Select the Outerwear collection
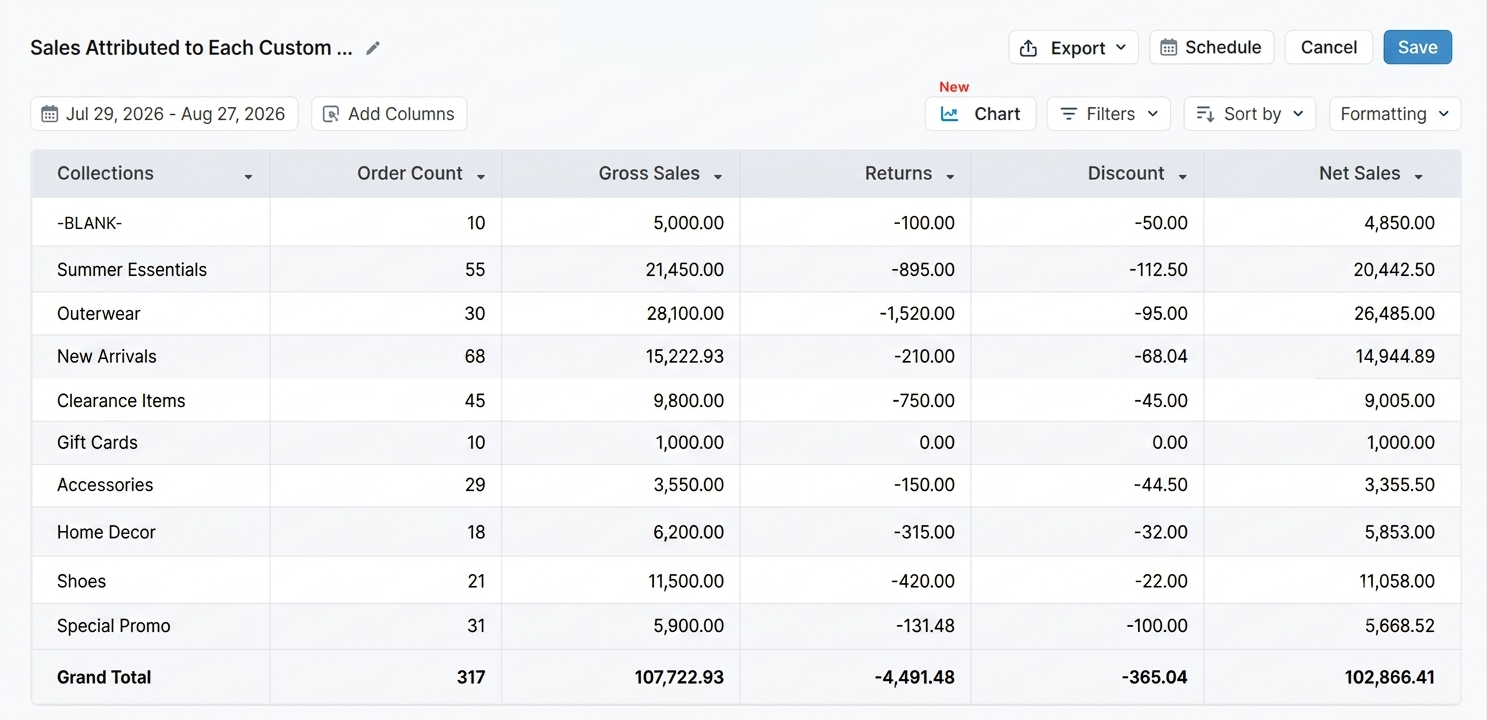The image size is (1487, 720). [x=99, y=314]
